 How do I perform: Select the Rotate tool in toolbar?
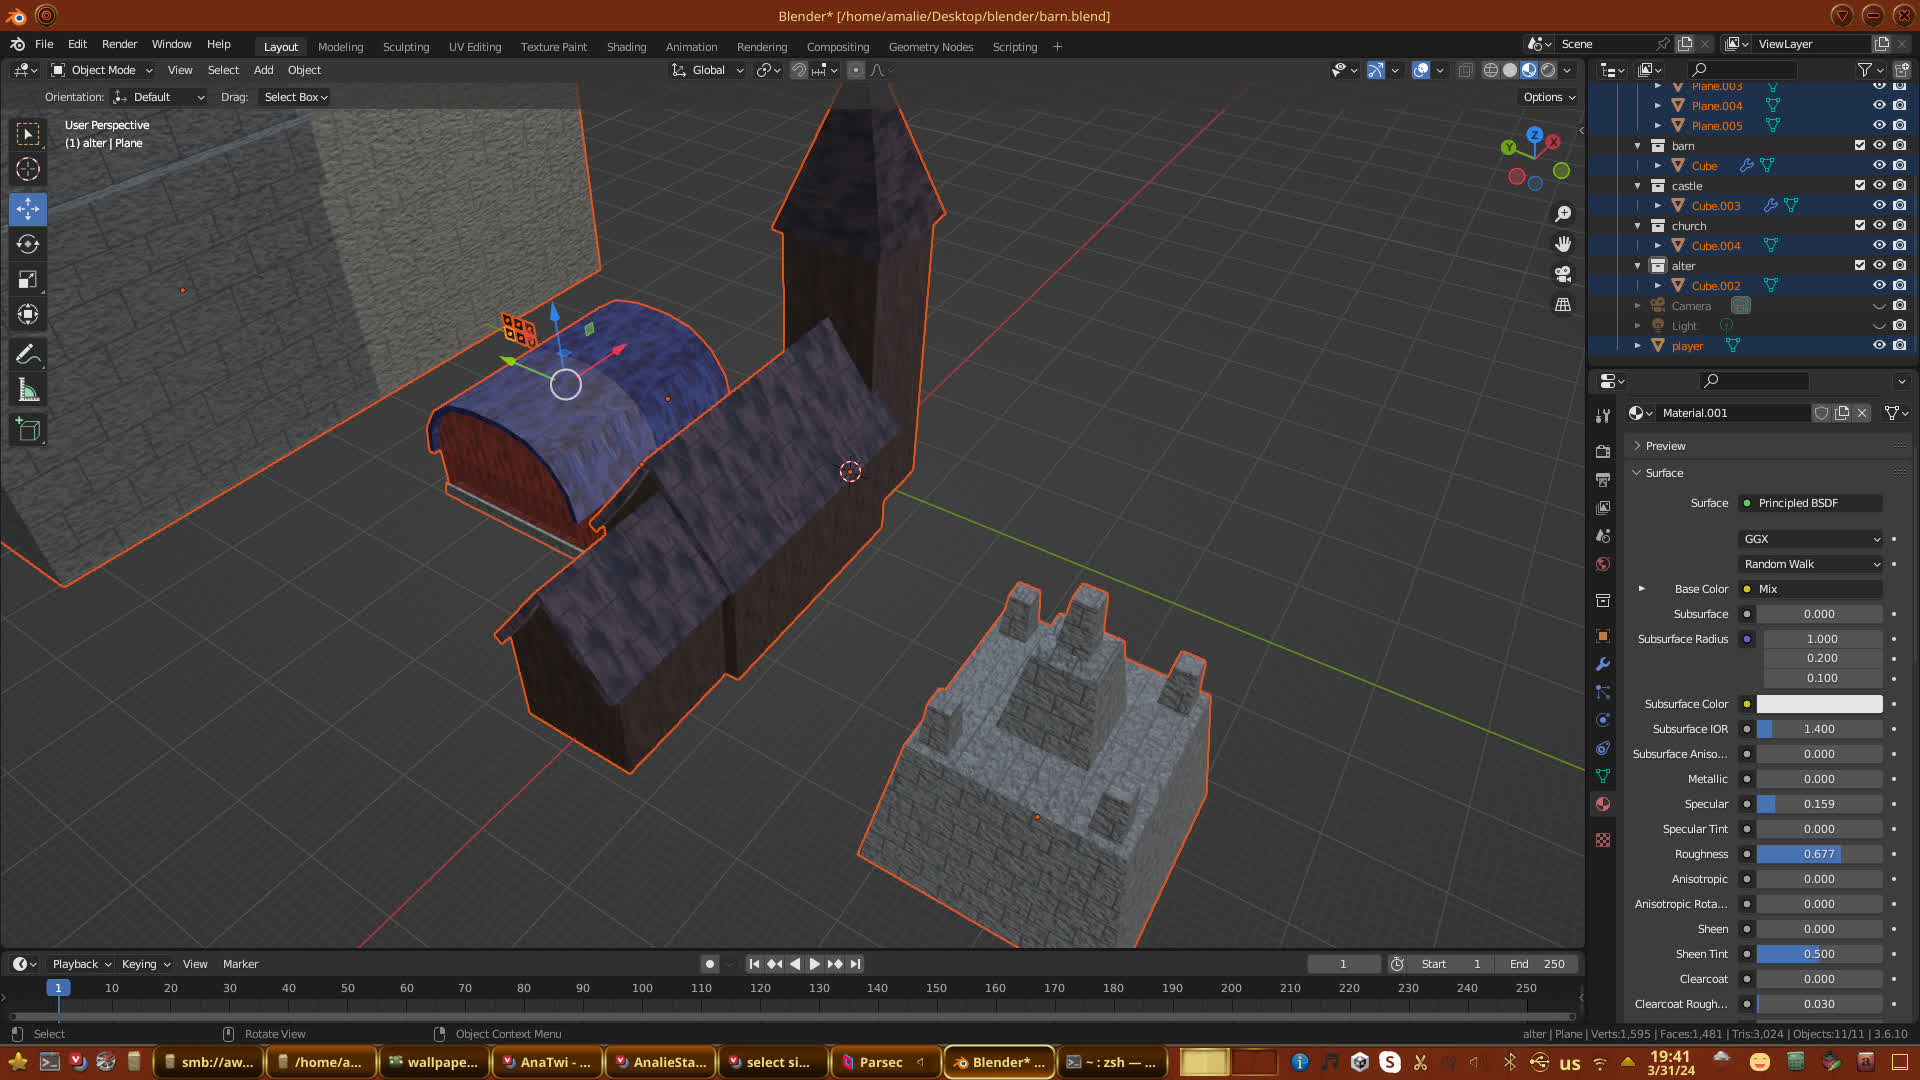28,244
